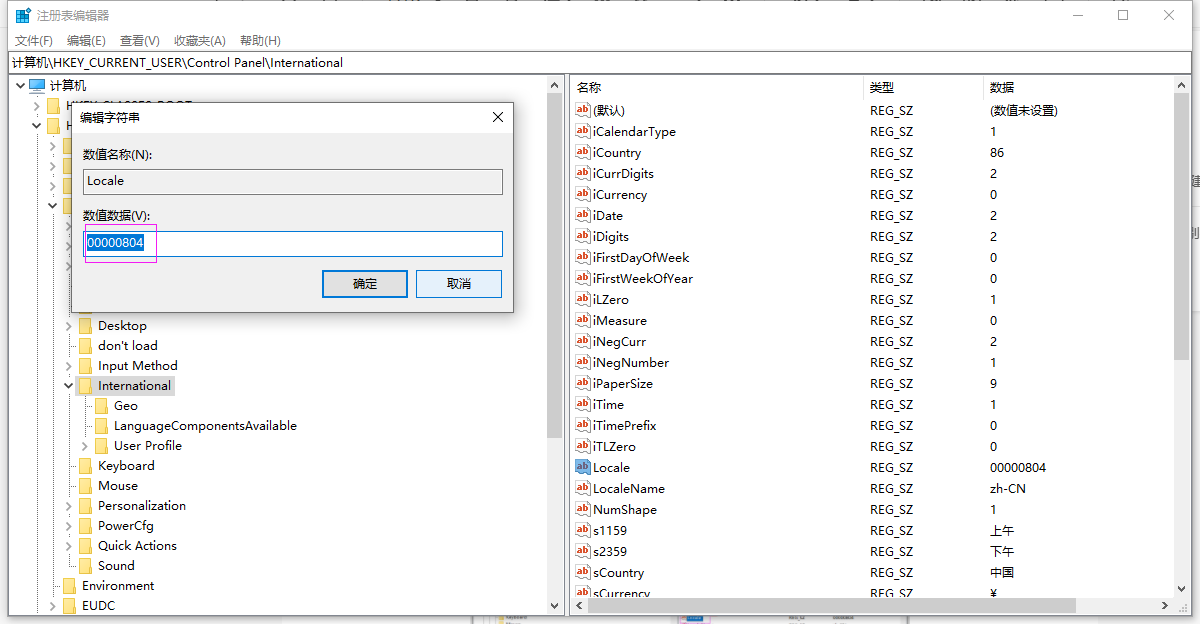Click the zh-CN data value
Screen dimensions: 1200x624
tap(1008, 488)
